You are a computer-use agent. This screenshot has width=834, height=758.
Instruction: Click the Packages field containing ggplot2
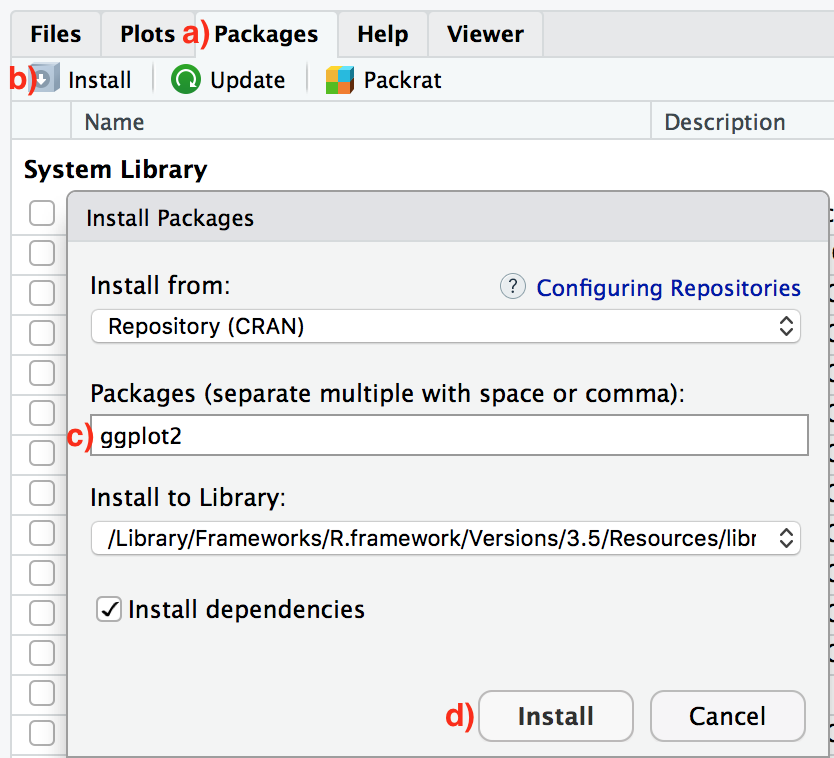tap(448, 436)
